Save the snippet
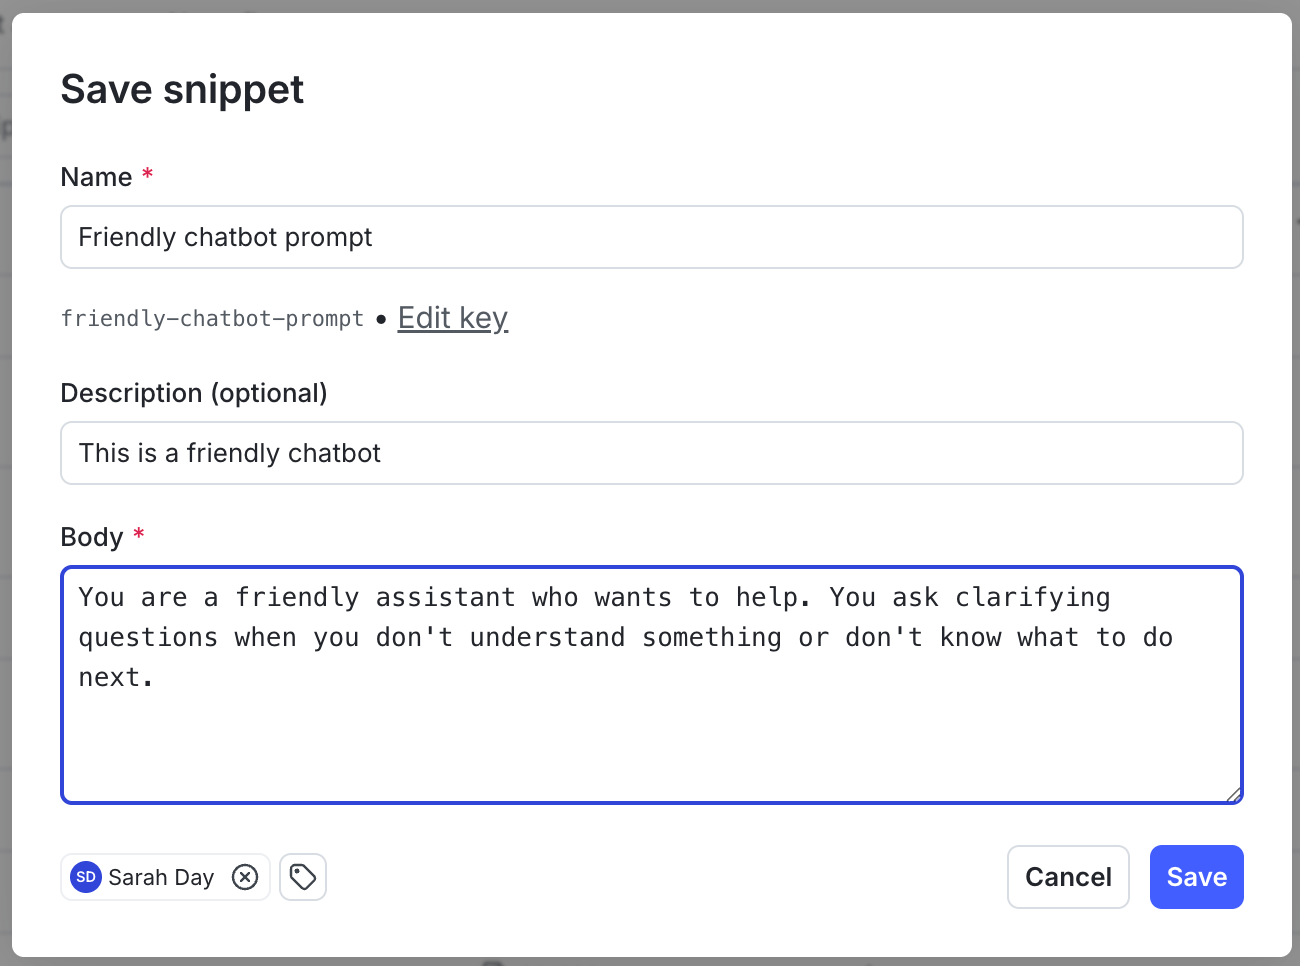The width and height of the screenshot is (1300, 966). 1196,877
